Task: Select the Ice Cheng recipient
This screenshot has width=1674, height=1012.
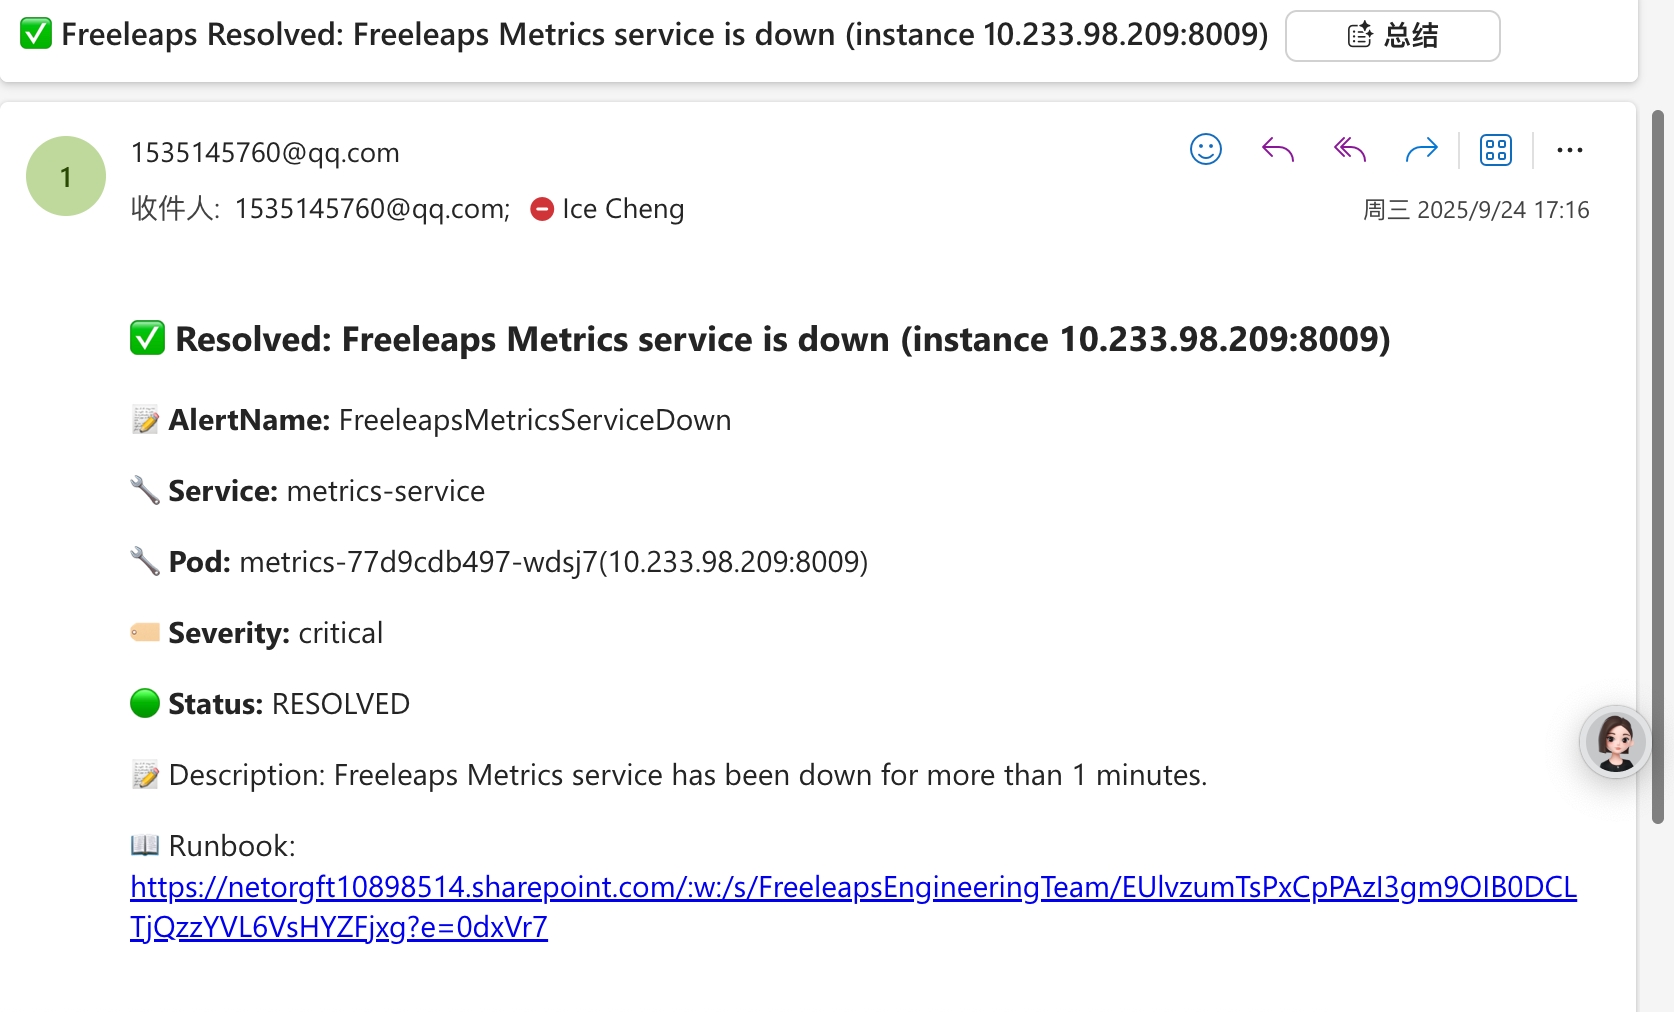Action: tap(623, 209)
